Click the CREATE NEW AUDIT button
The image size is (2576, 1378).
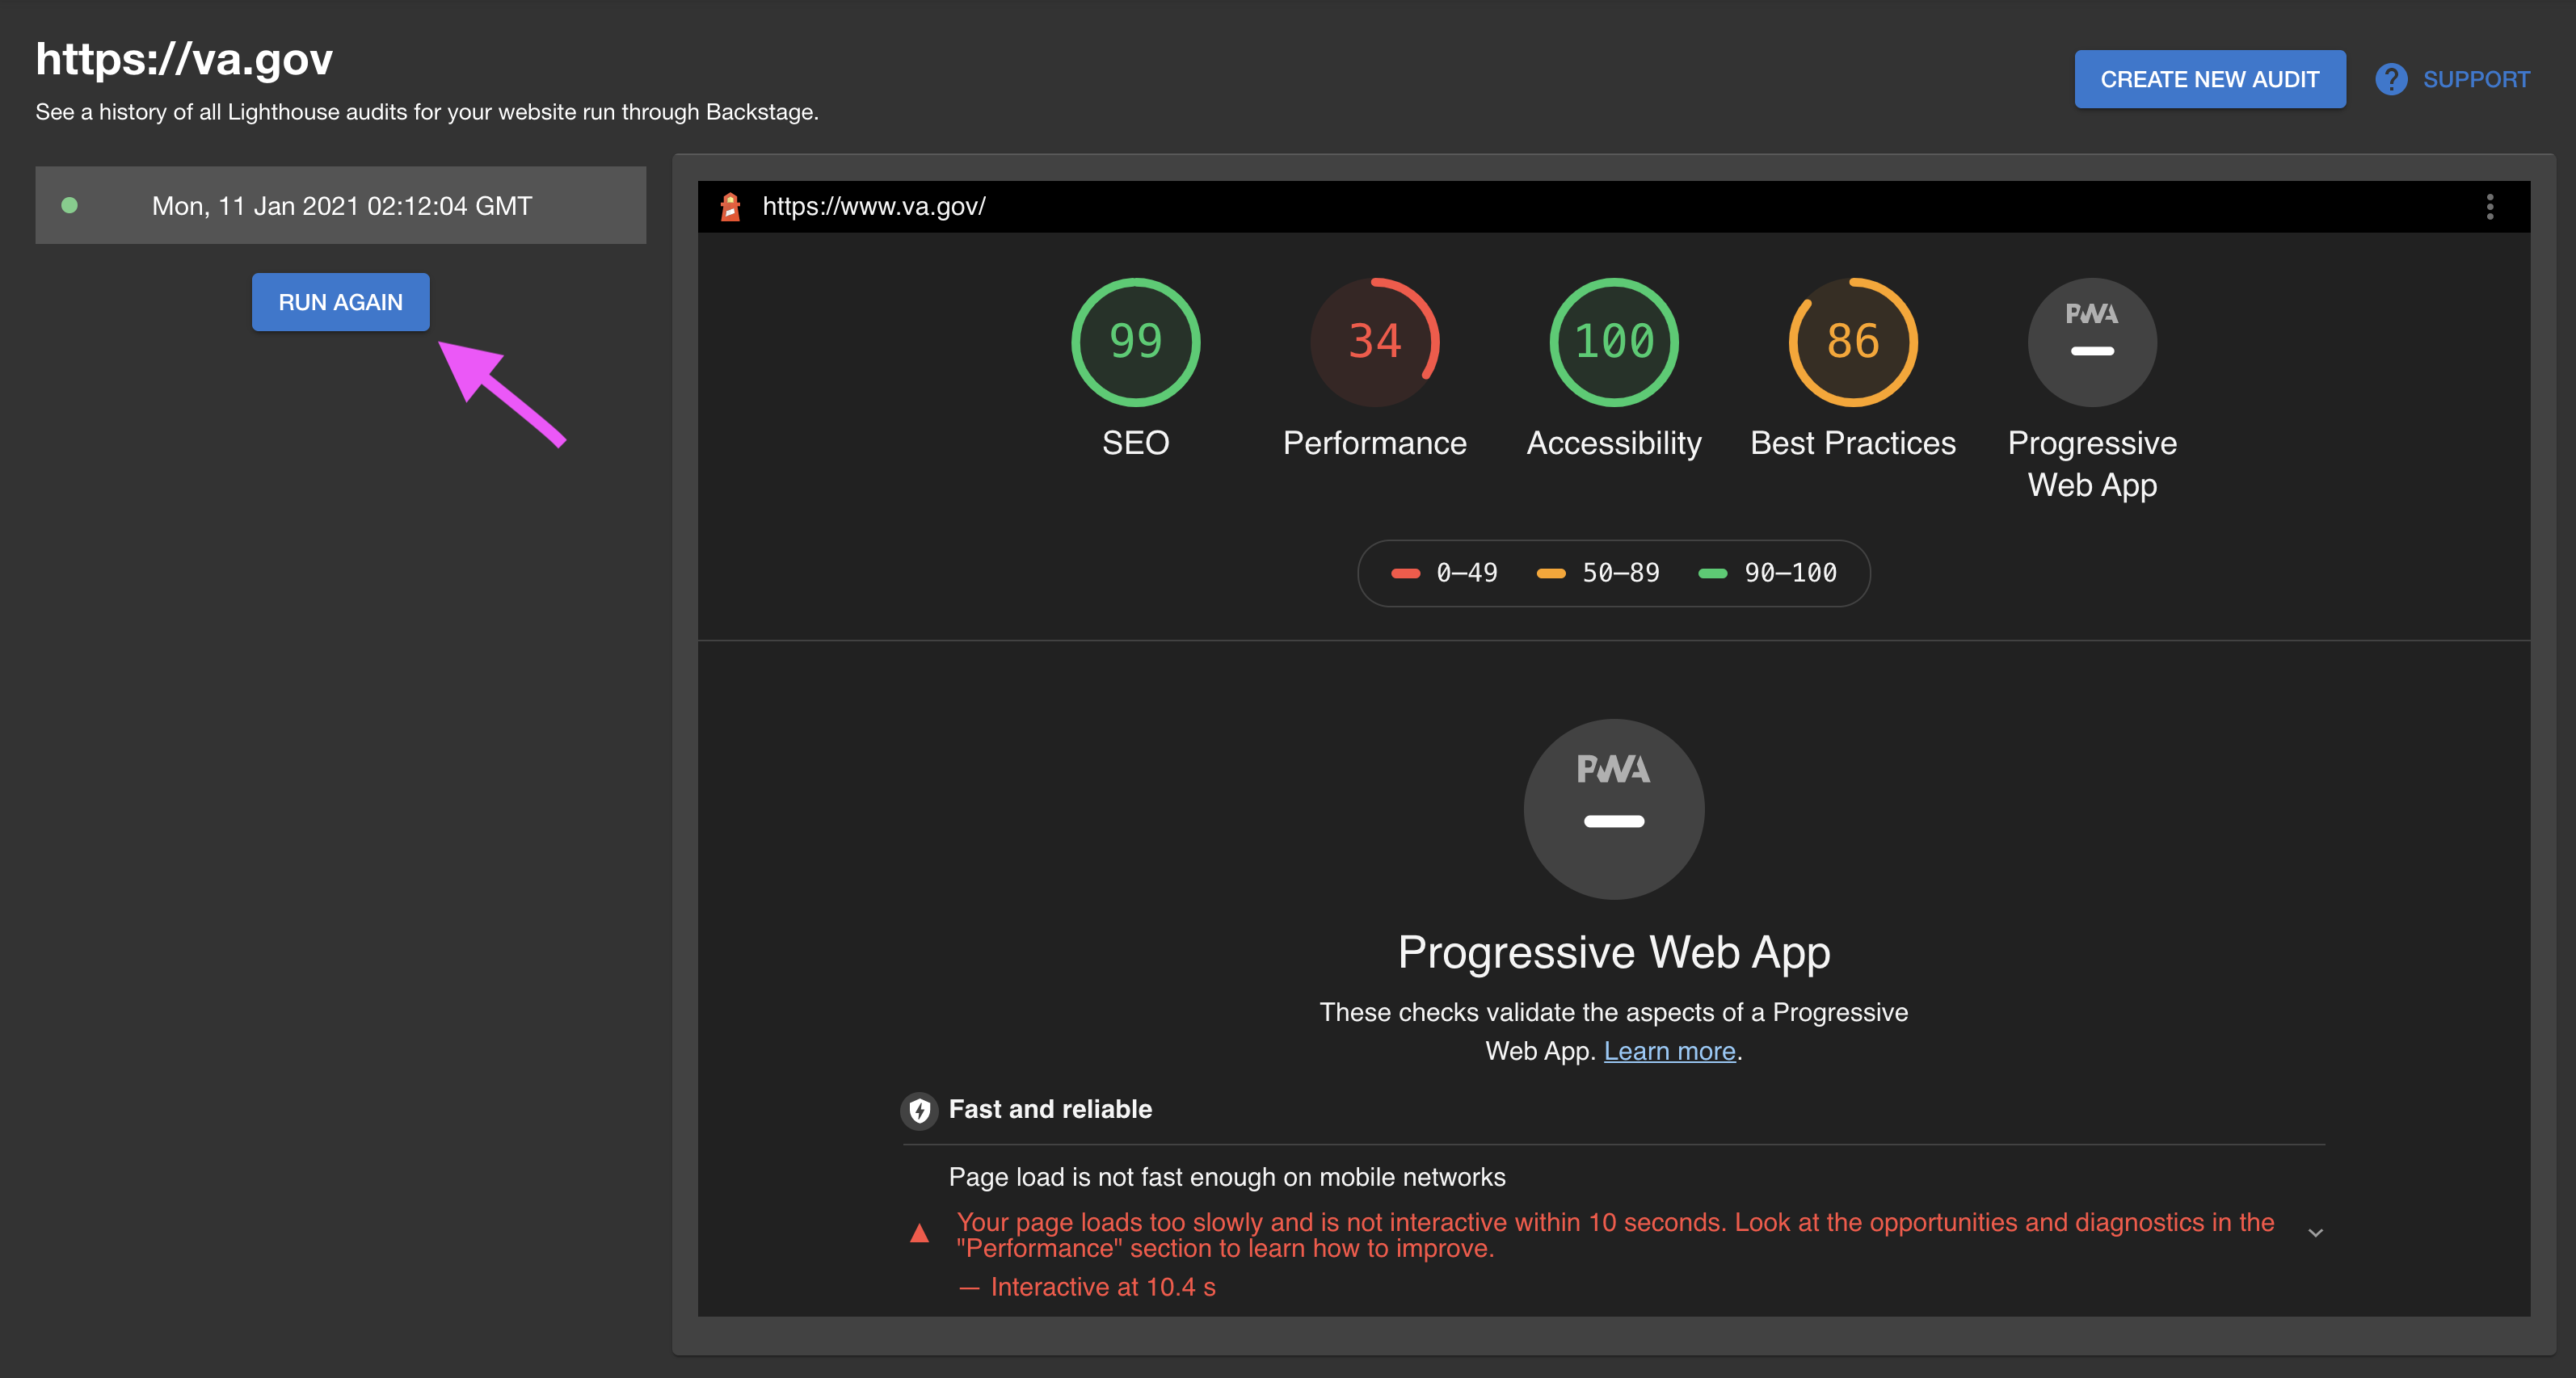coord(2210,78)
